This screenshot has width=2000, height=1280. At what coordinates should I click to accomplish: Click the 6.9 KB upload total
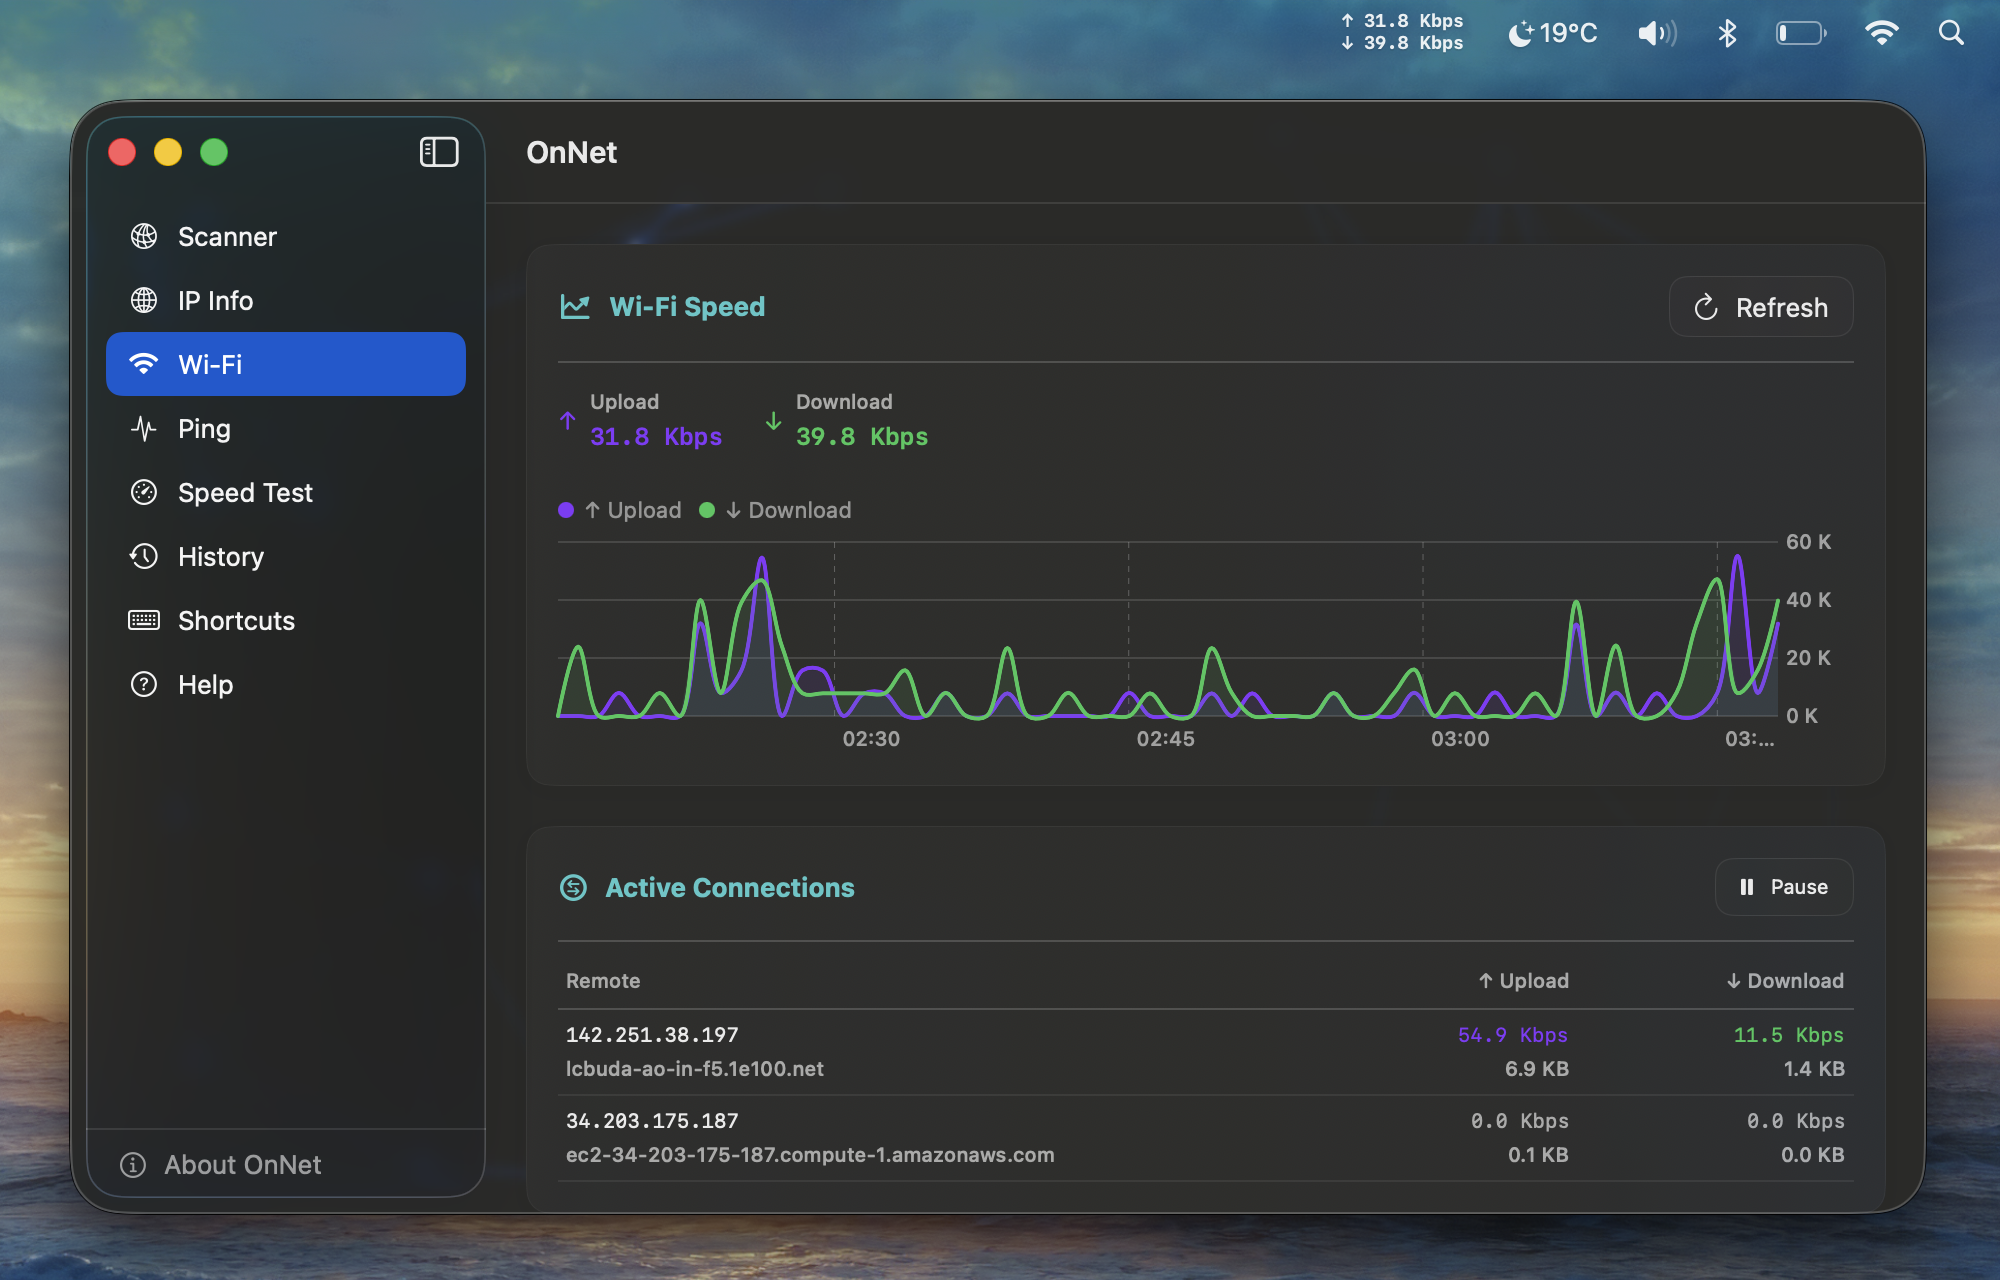pyautogui.click(x=1537, y=1069)
